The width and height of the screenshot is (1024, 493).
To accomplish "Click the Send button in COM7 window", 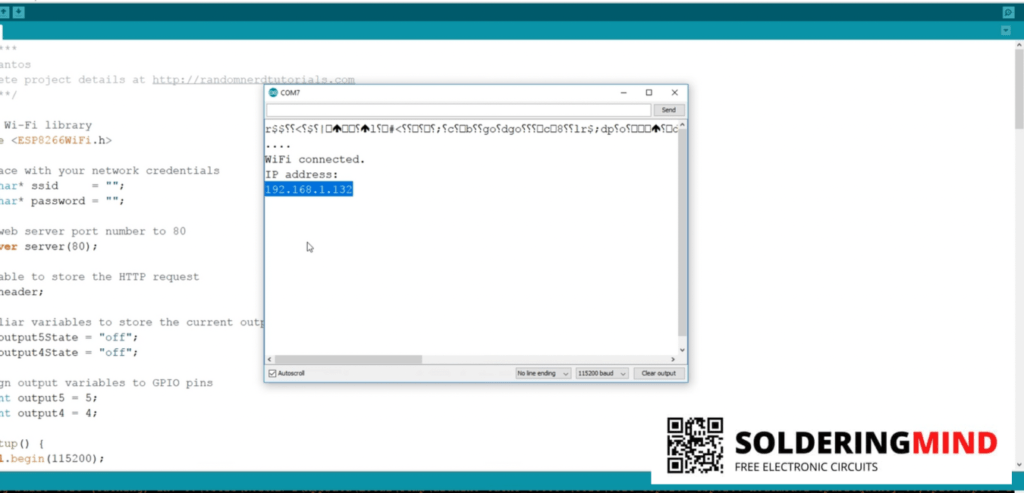I will click(x=669, y=110).
